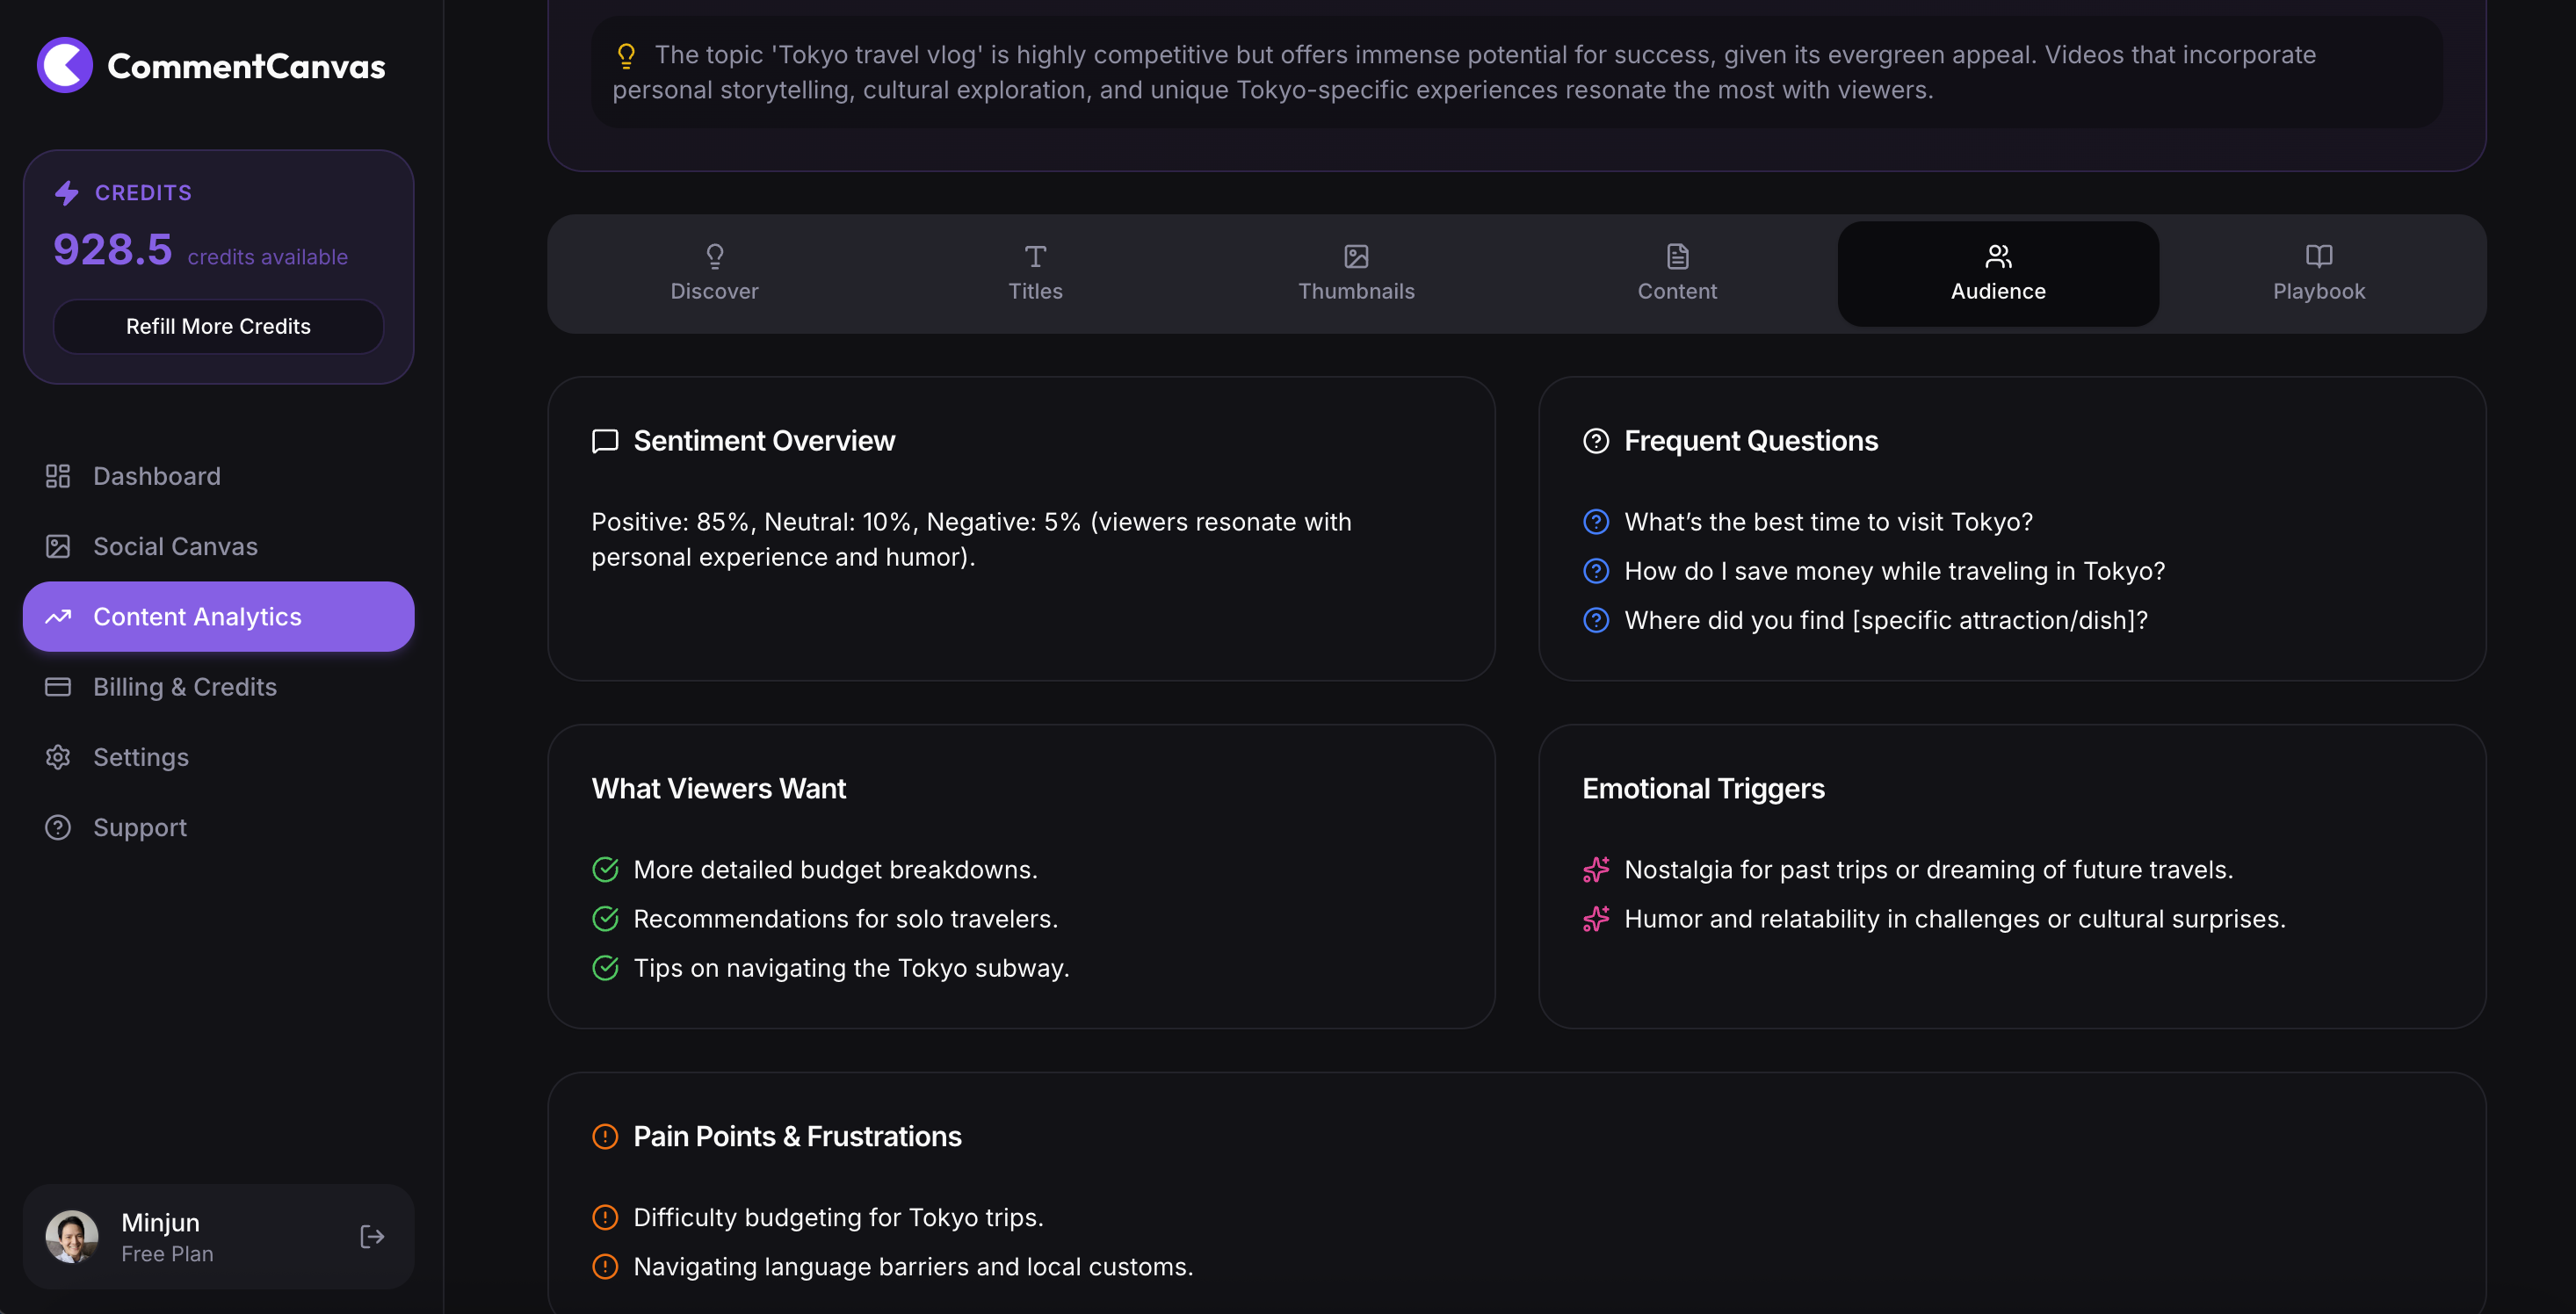The height and width of the screenshot is (1314, 2576).
Task: Select Dashboard in the sidebar
Action: click(x=157, y=476)
